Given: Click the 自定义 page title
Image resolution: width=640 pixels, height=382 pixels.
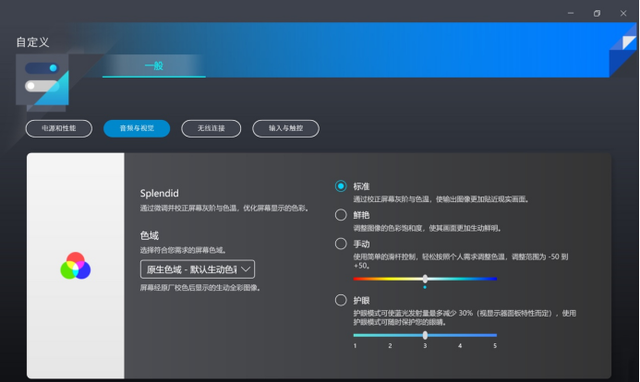Looking at the screenshot, I should click(33, 42).
